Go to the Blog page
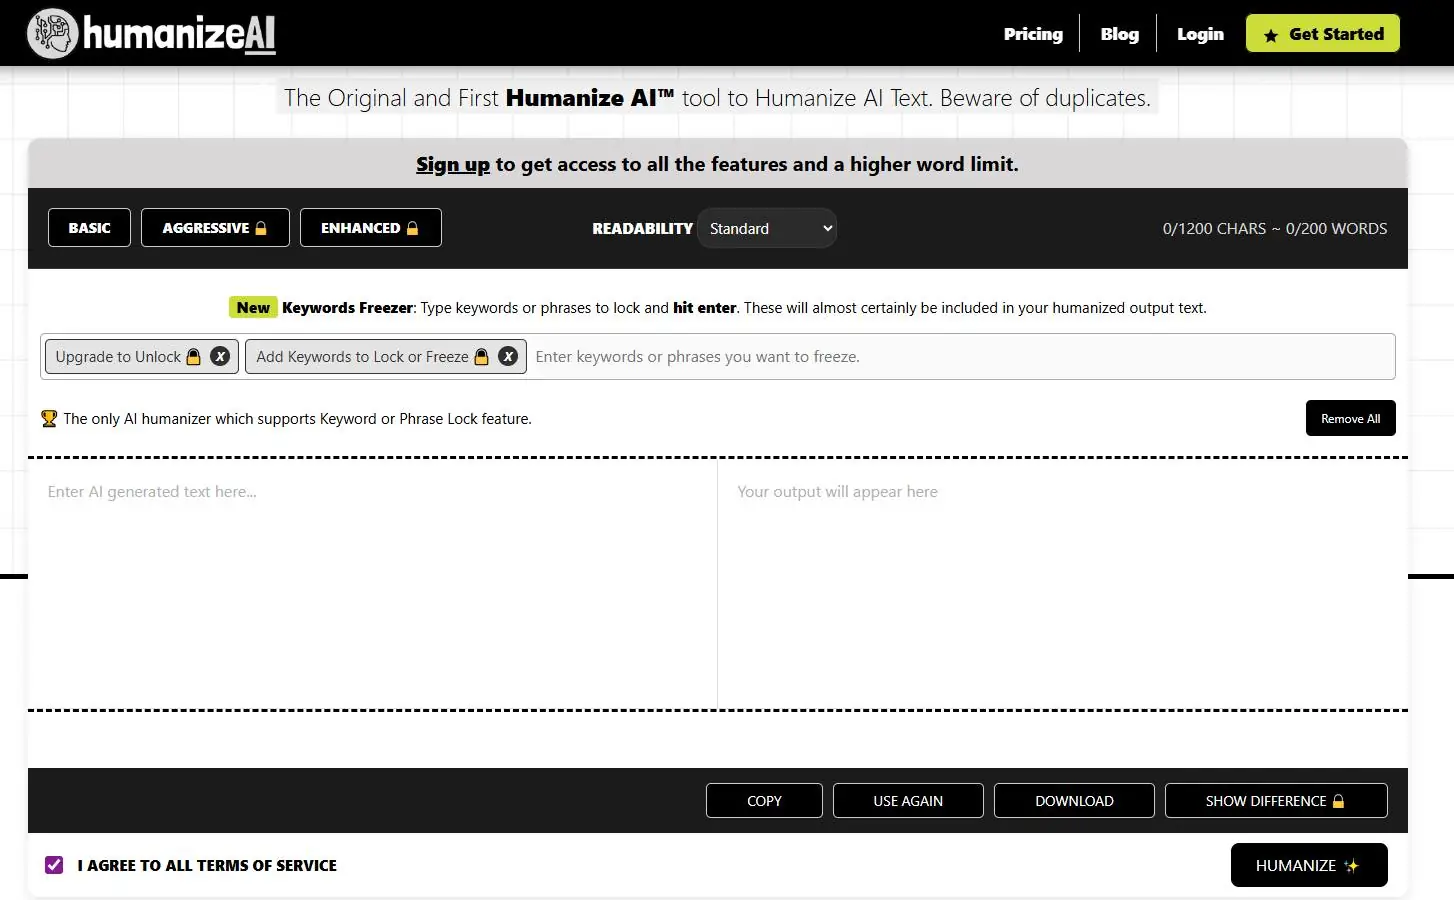The width and height of the screenshot is (1454, 900). [x=1119, y=34]
